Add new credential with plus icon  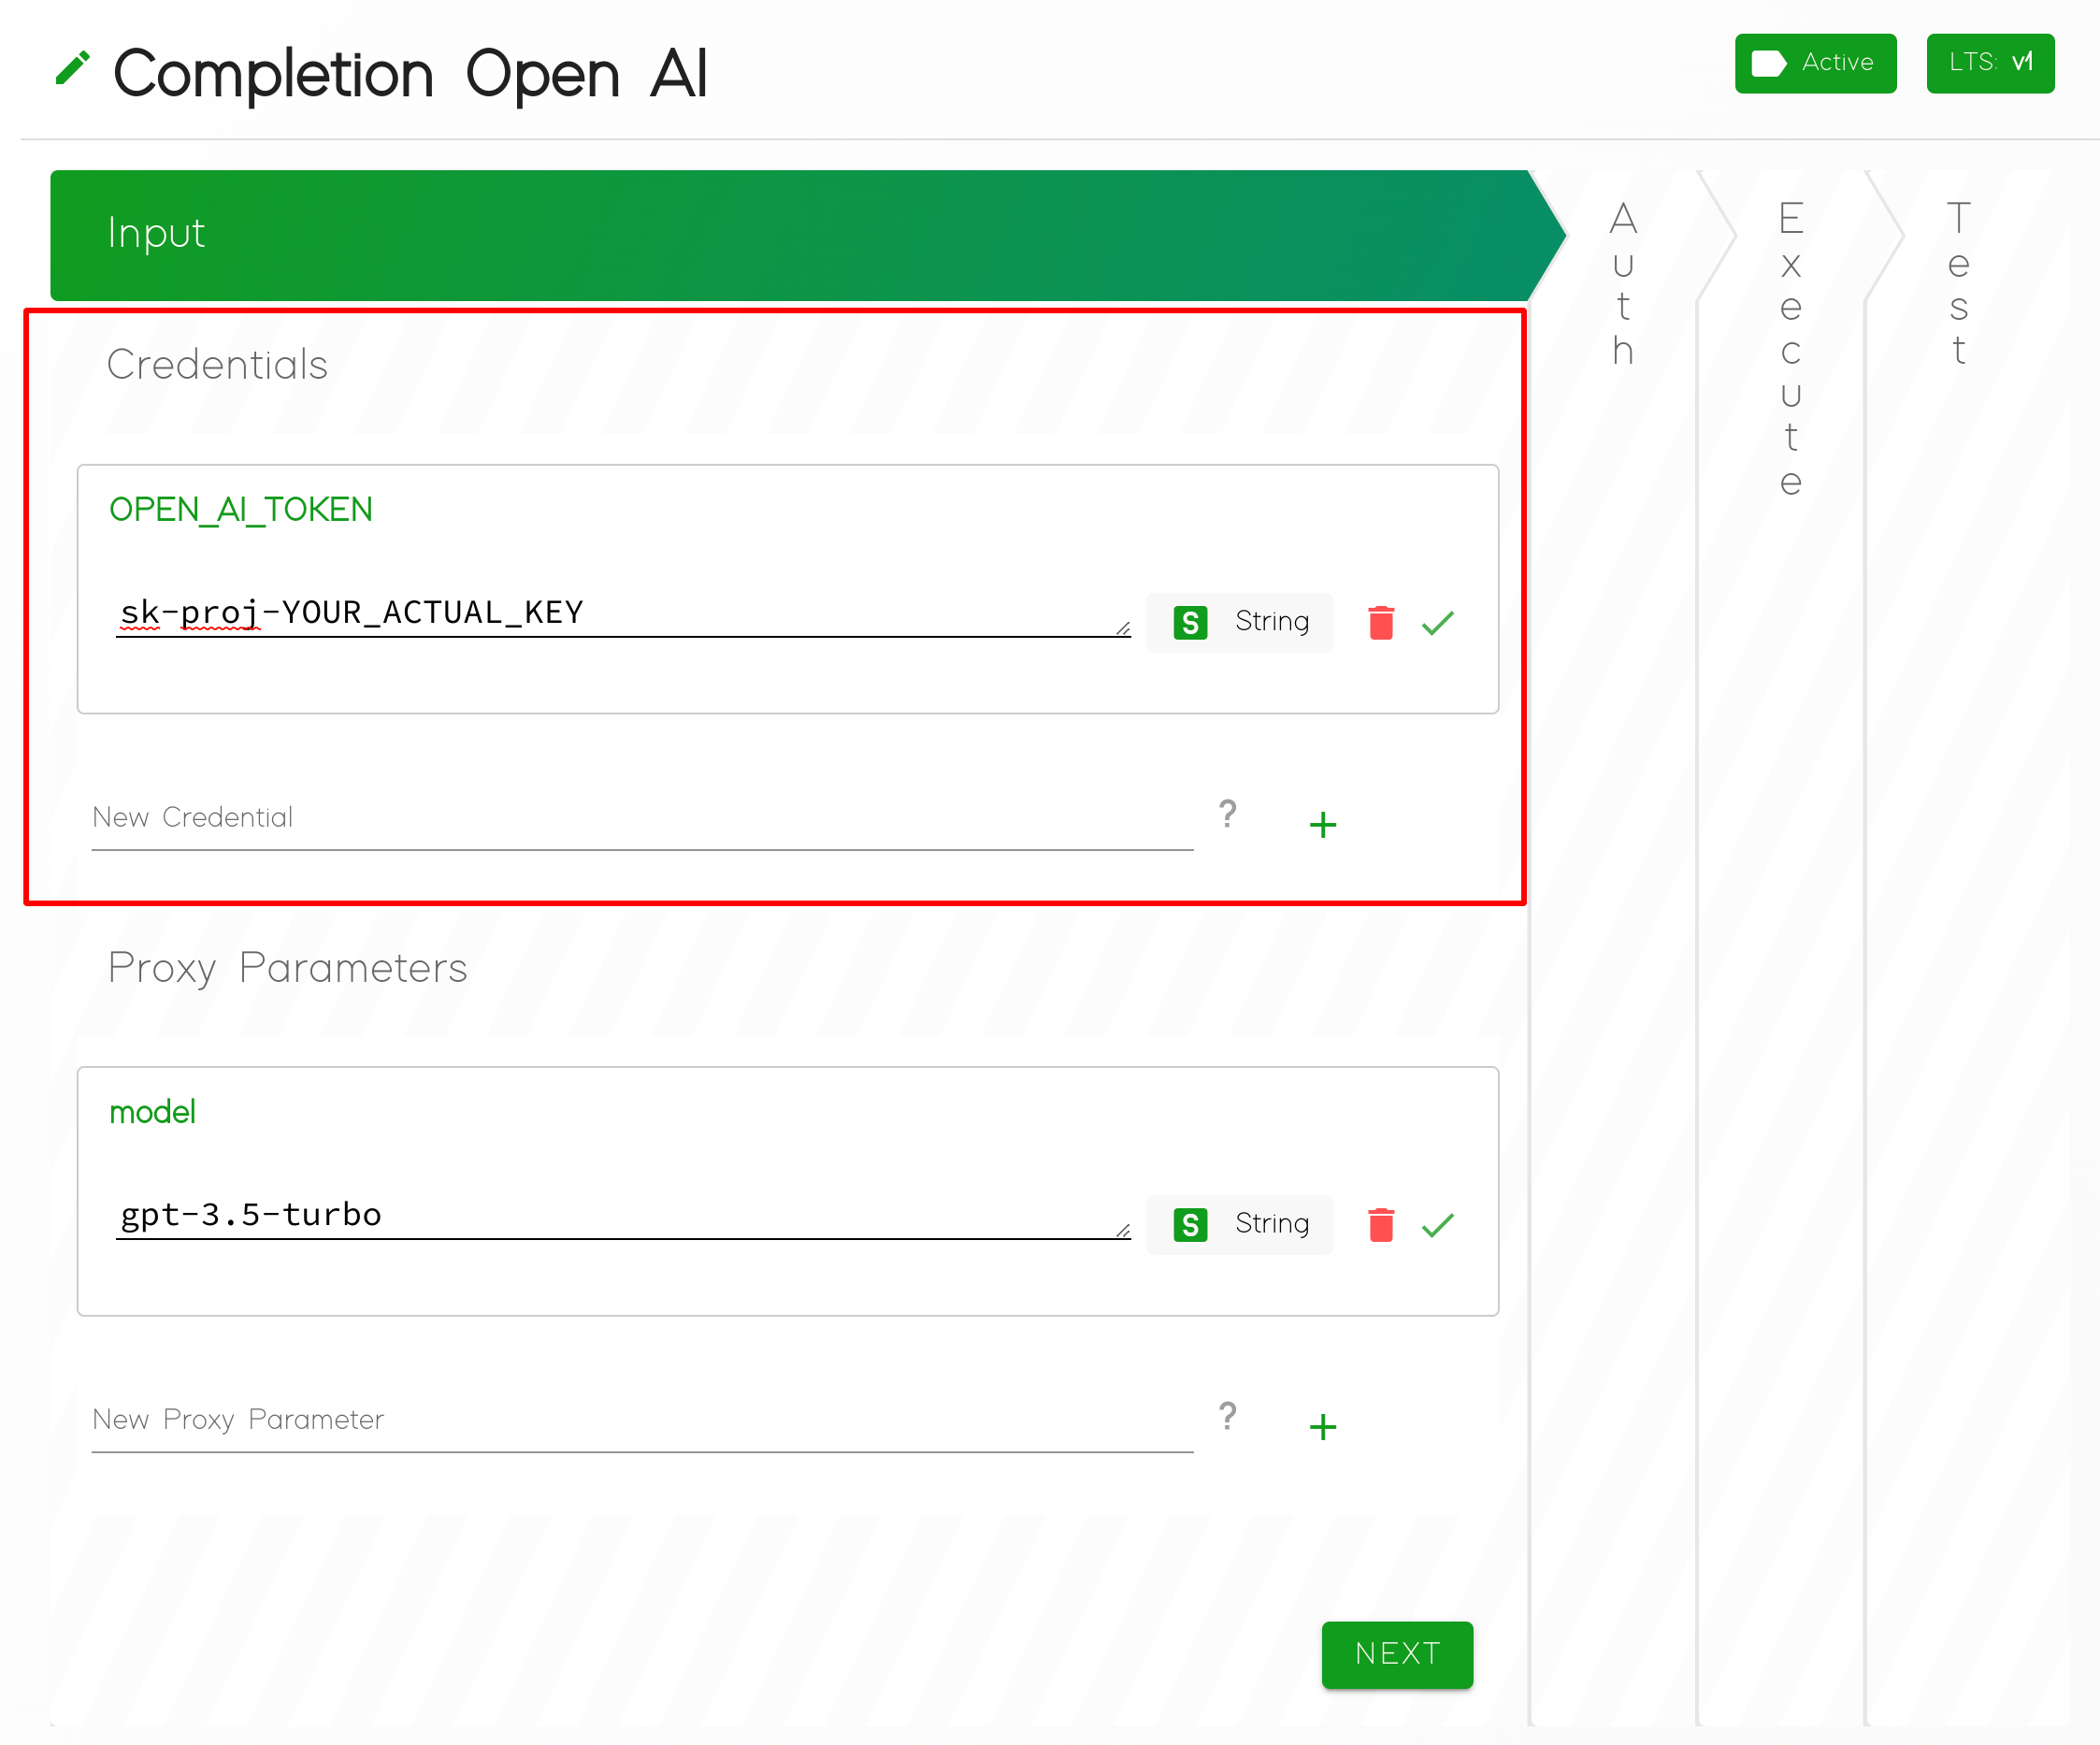click(1322, 825)
